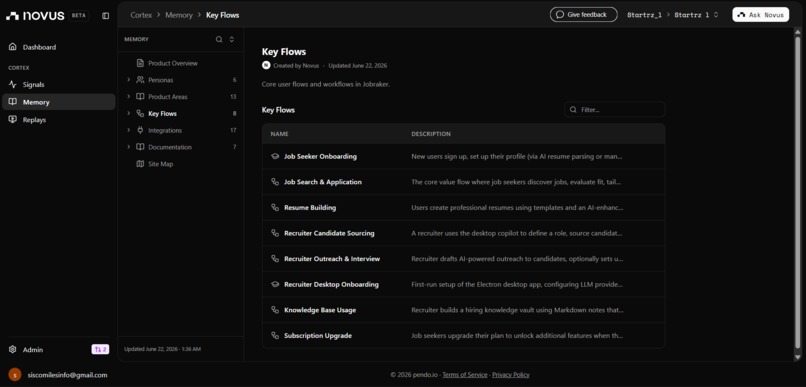Click the purple notification badge beside Admin
The width and height of the screenshot is (806, 387).
click(100, 349)
